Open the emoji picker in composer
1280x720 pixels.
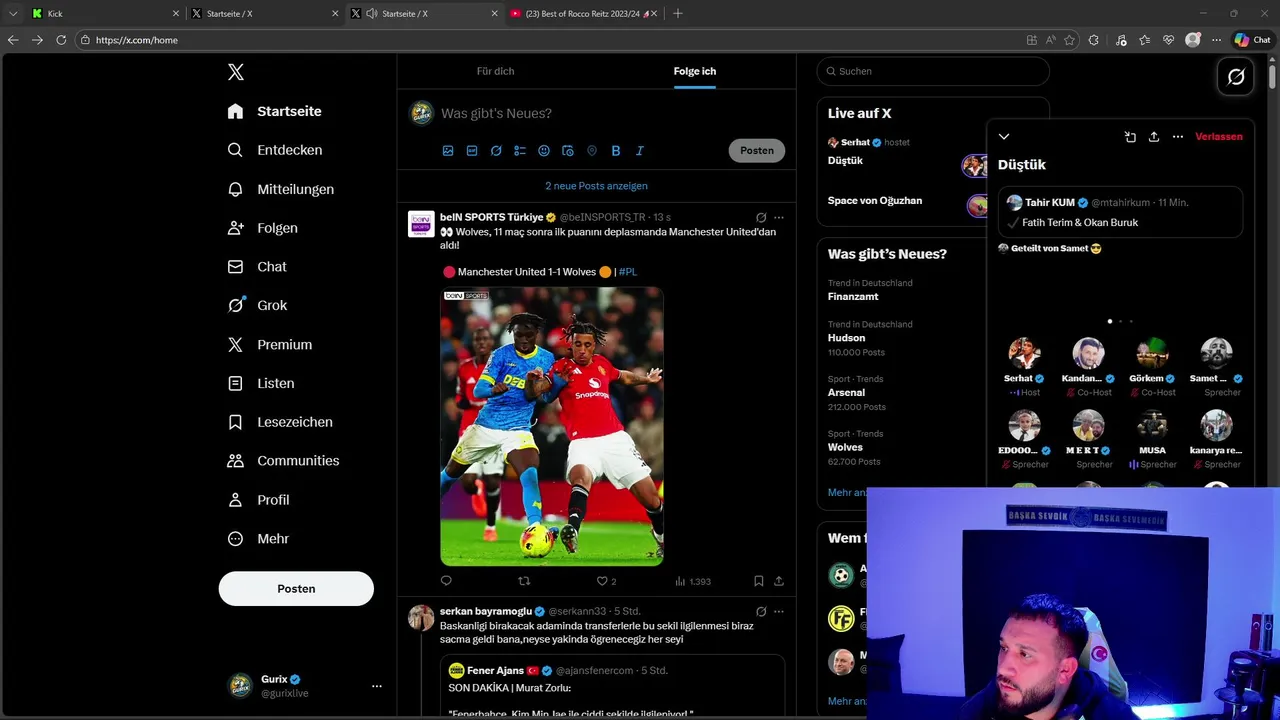(x=544, y=151)
